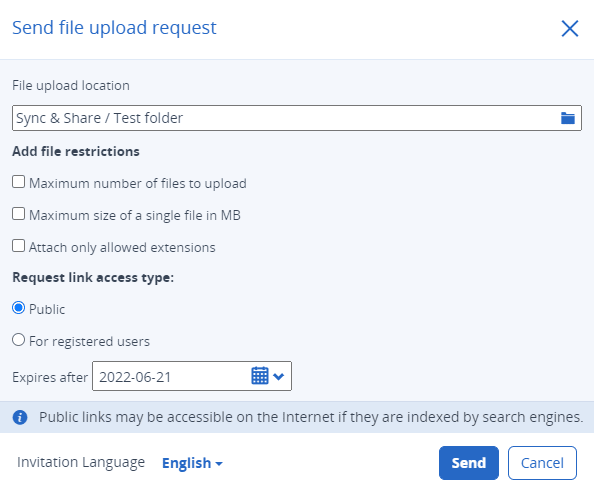Click the 'Request link access type:' heading
The height and width of the screenshot is (491, 594).
pos(93,278)
